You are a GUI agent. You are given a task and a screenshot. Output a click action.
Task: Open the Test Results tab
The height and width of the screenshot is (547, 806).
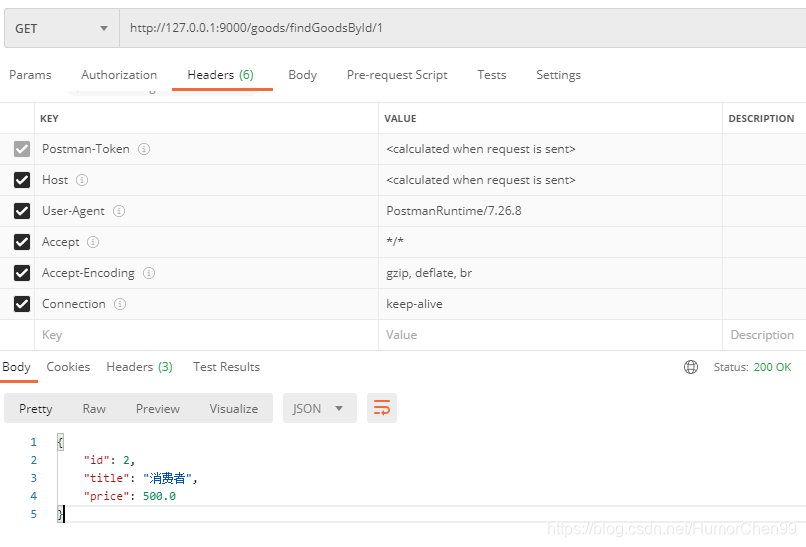tap(227, 367)
